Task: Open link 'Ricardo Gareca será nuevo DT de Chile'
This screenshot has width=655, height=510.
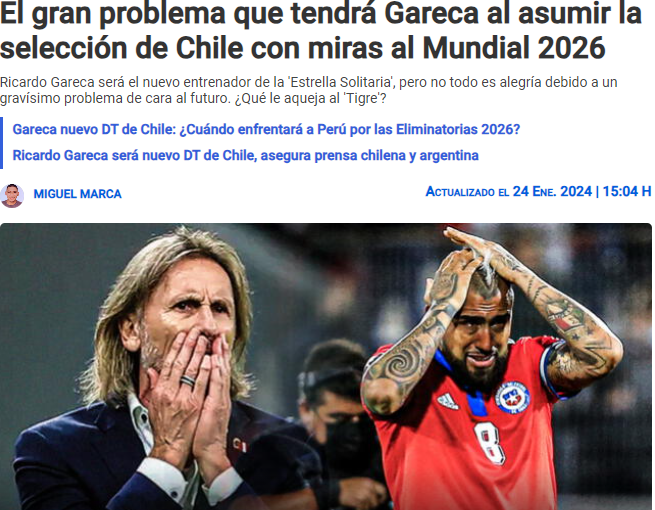Action: coord(245,155)
